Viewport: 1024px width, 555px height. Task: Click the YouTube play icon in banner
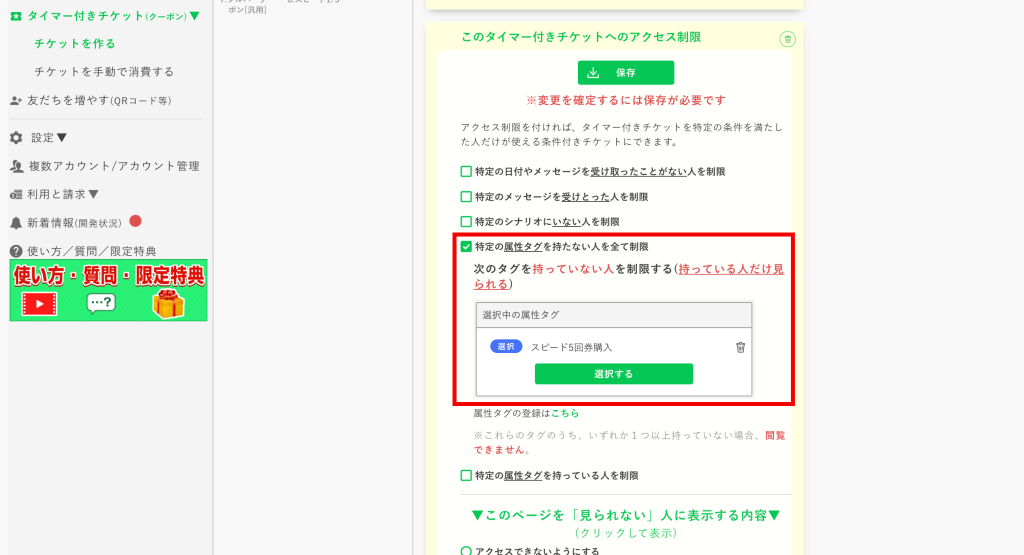pos(39,304)
